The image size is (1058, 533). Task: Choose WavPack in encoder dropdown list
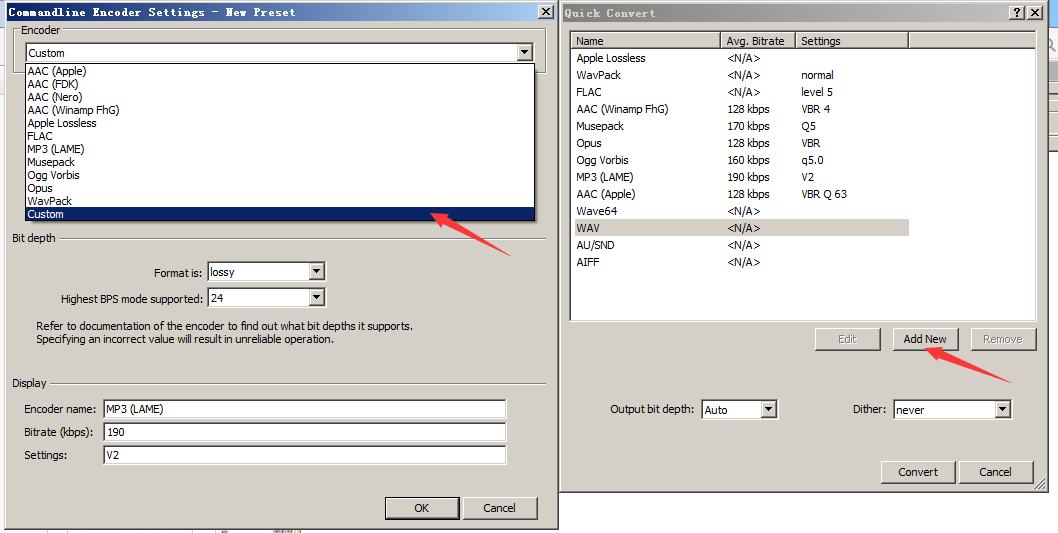point(280,201)
